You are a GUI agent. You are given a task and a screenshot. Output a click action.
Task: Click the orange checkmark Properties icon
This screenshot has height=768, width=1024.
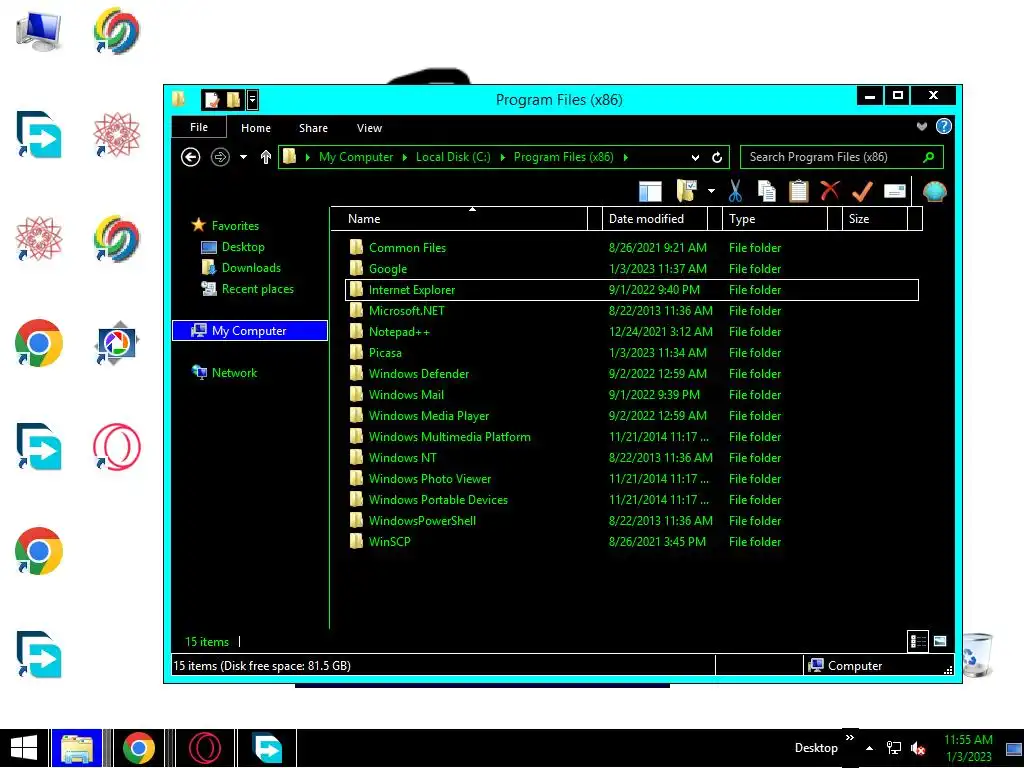862,191
